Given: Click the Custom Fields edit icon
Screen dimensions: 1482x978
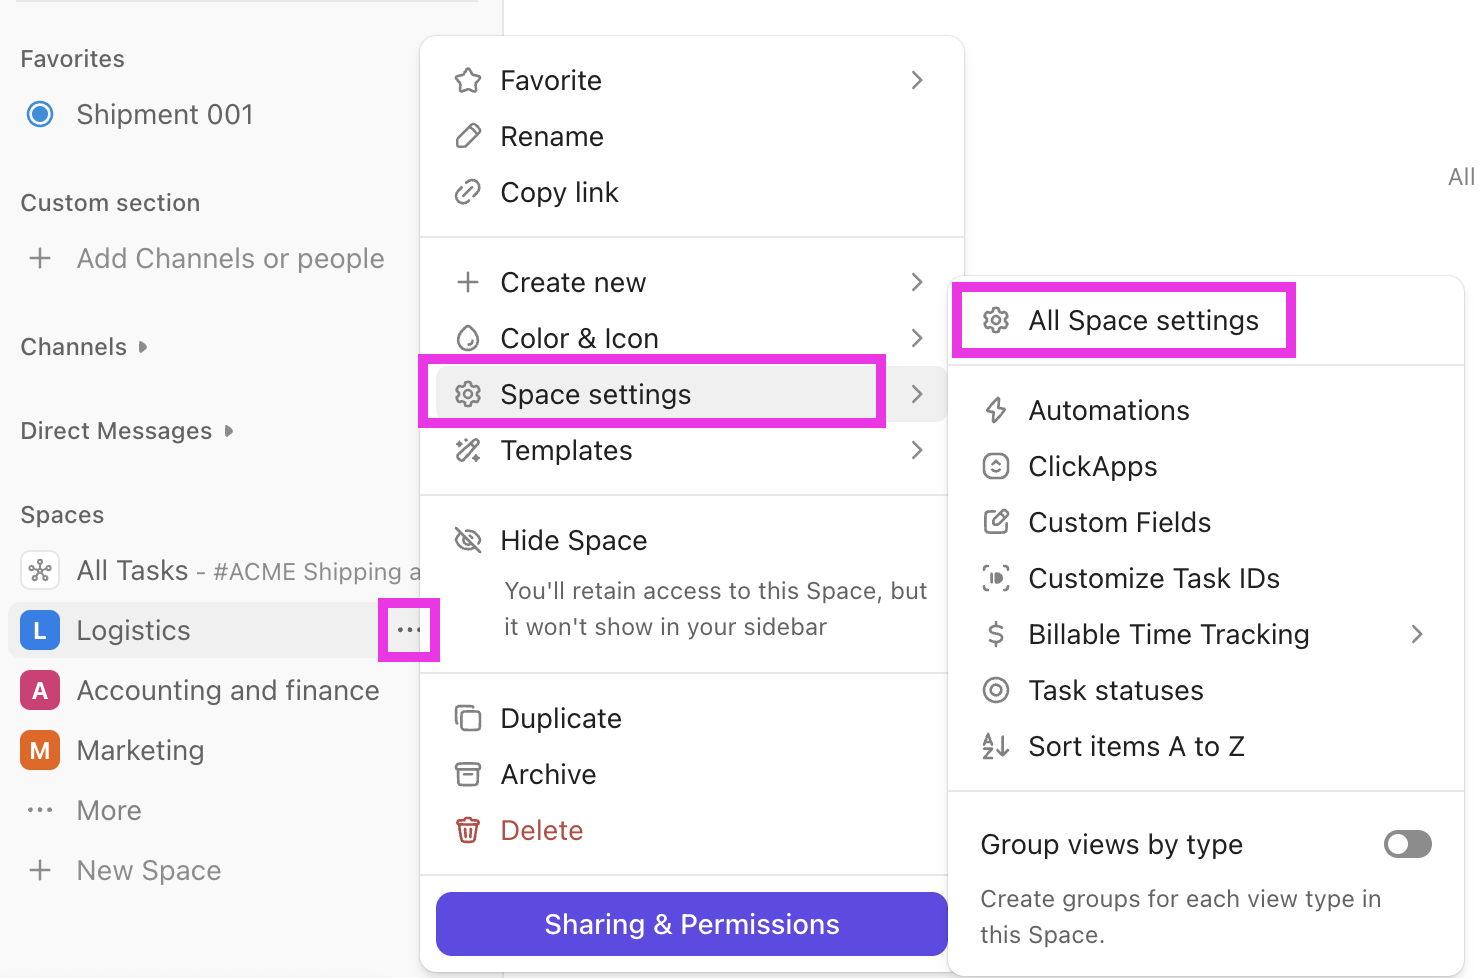Looking at the screenshot, I should click(996, 522).
